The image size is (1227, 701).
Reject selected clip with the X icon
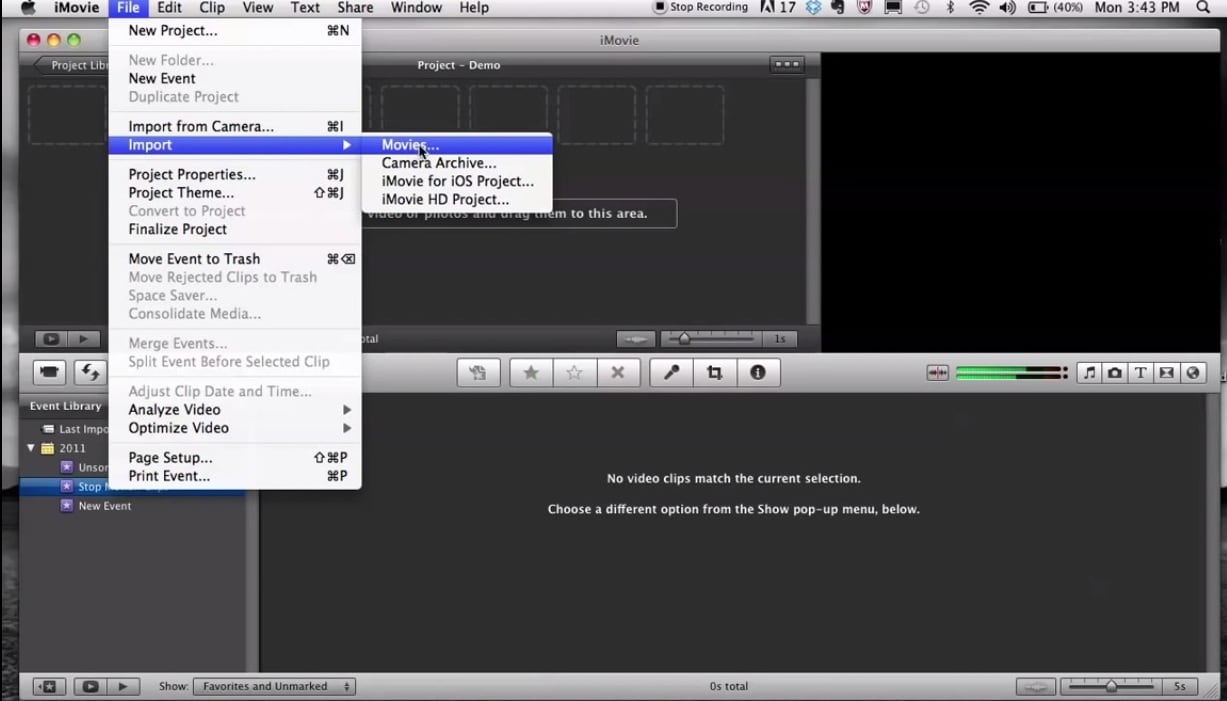point(618,372)
